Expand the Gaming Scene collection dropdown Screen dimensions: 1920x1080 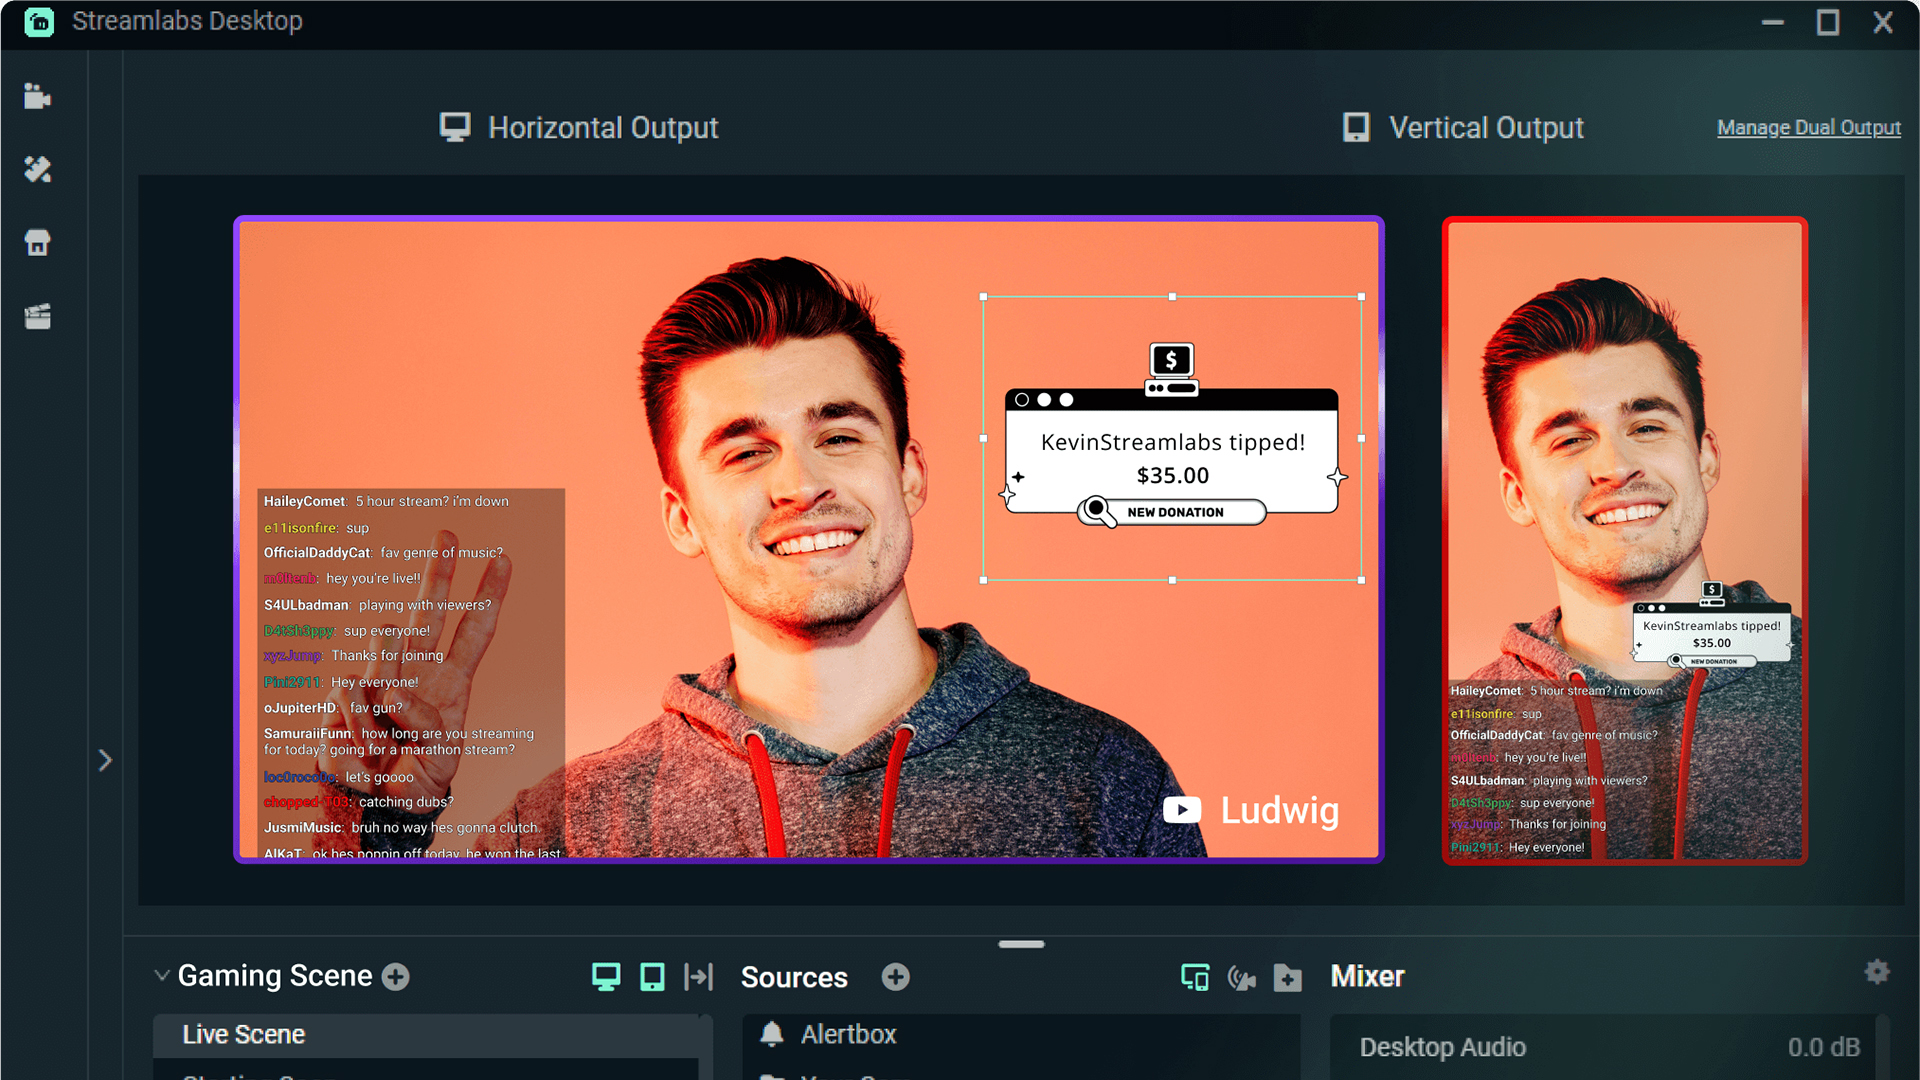click(161, 975)
